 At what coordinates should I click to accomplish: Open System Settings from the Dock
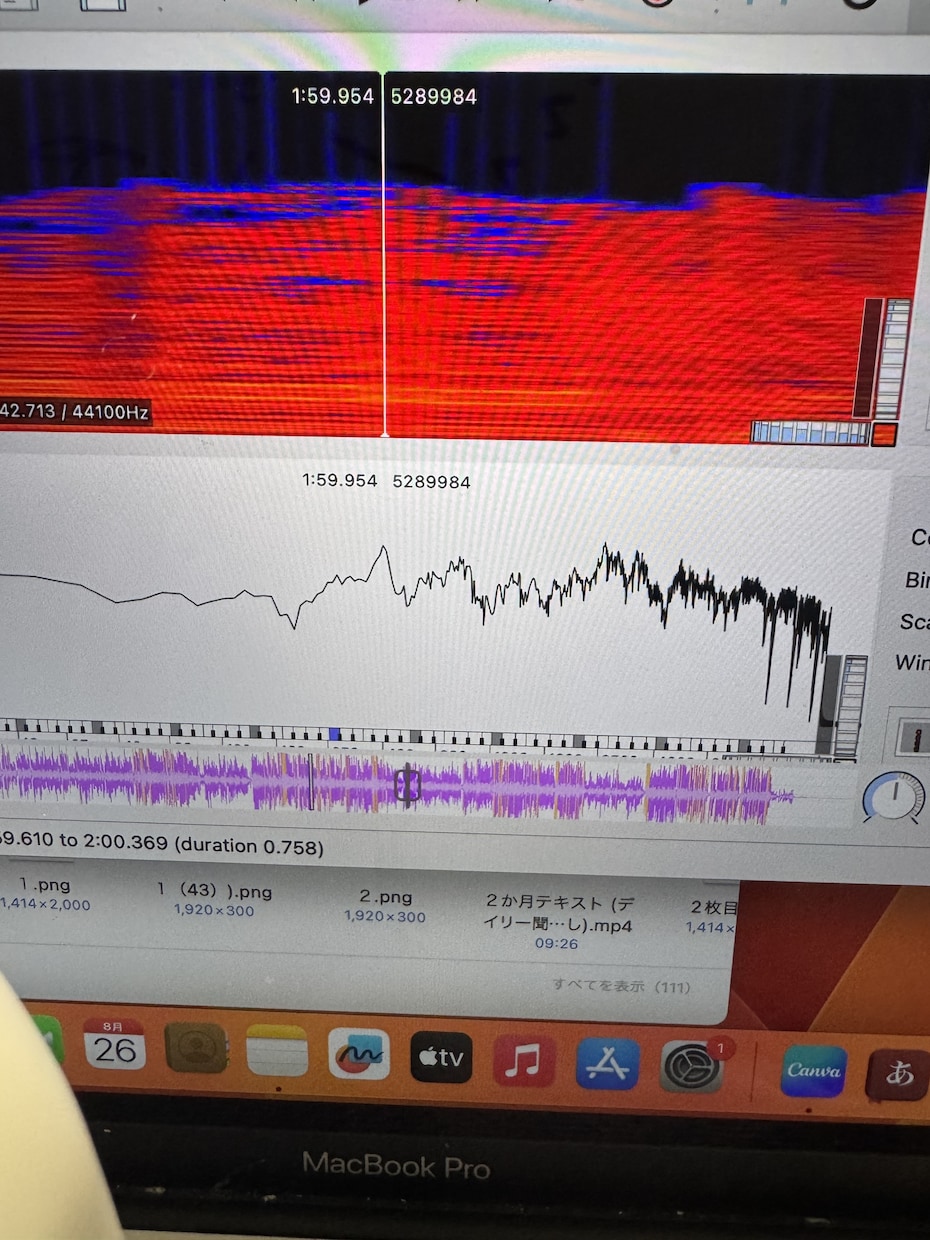pyautogui.click(x=692, y=1068)
